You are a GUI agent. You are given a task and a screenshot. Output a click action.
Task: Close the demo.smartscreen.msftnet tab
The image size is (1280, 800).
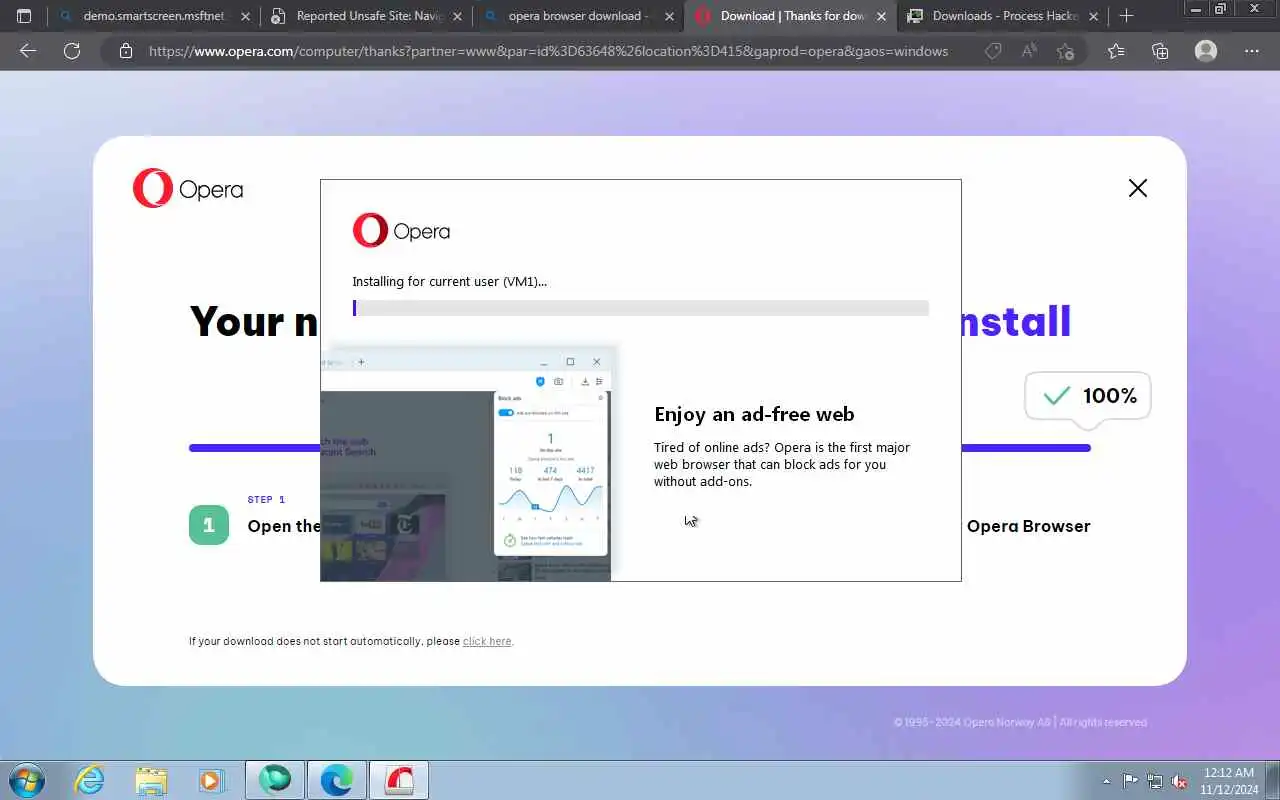(x=245, y=16)
